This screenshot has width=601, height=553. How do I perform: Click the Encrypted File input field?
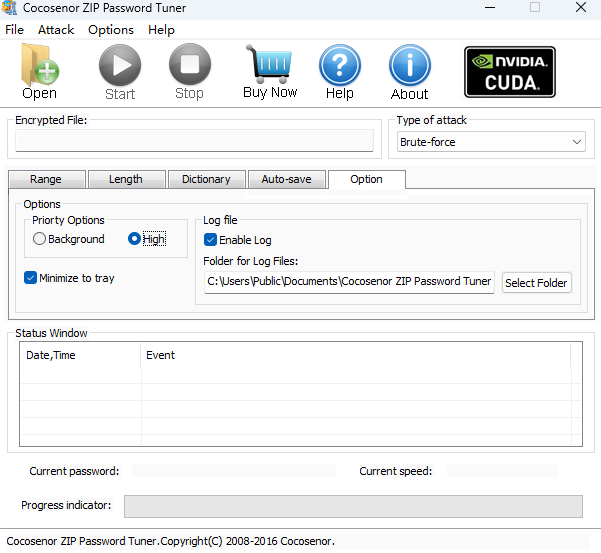click(x=195, y=141)
